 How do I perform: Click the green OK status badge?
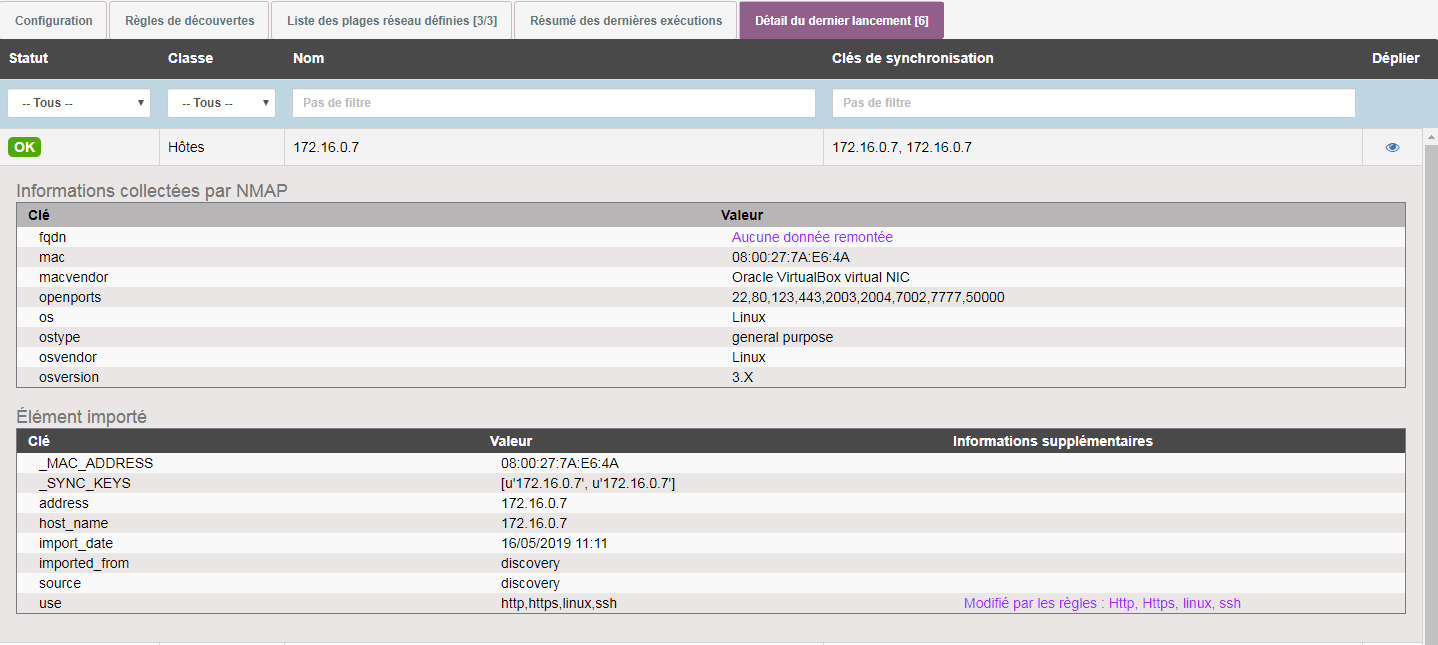pos(24,147)
